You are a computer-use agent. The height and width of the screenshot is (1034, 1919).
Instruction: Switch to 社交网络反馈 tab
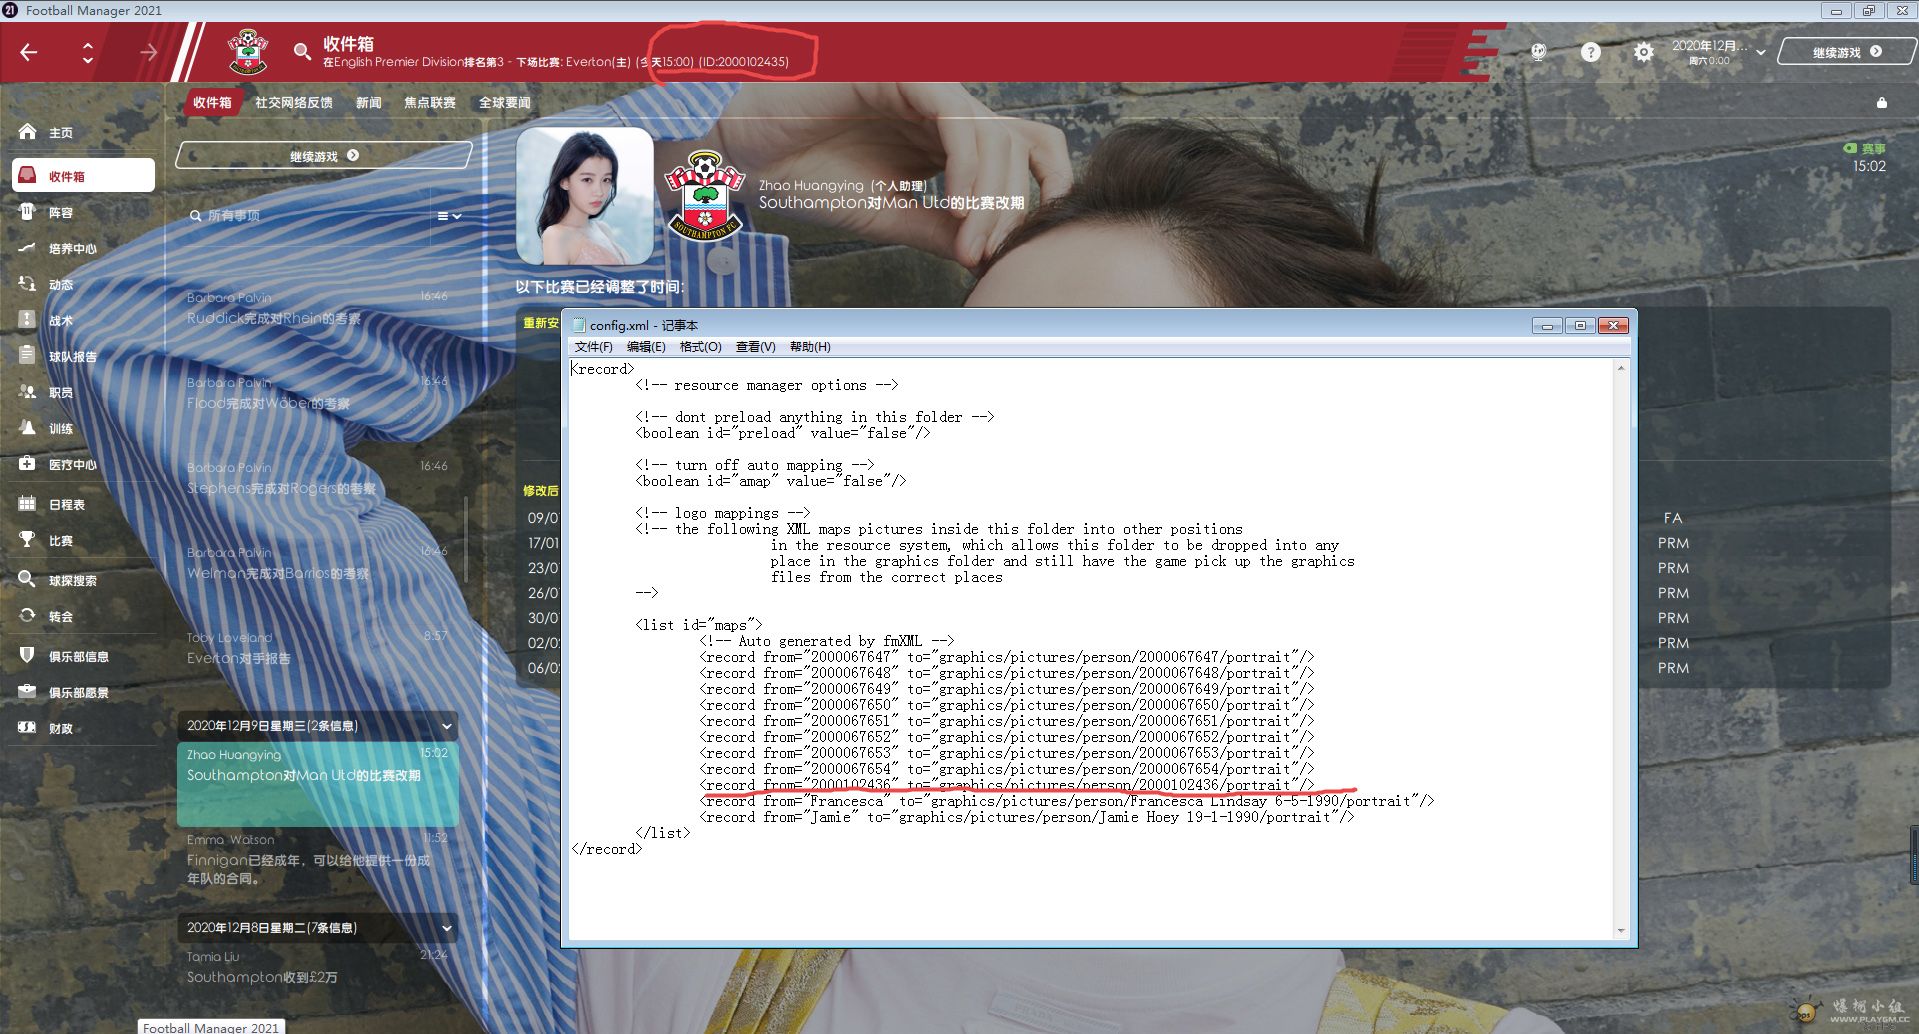point(293,102)
